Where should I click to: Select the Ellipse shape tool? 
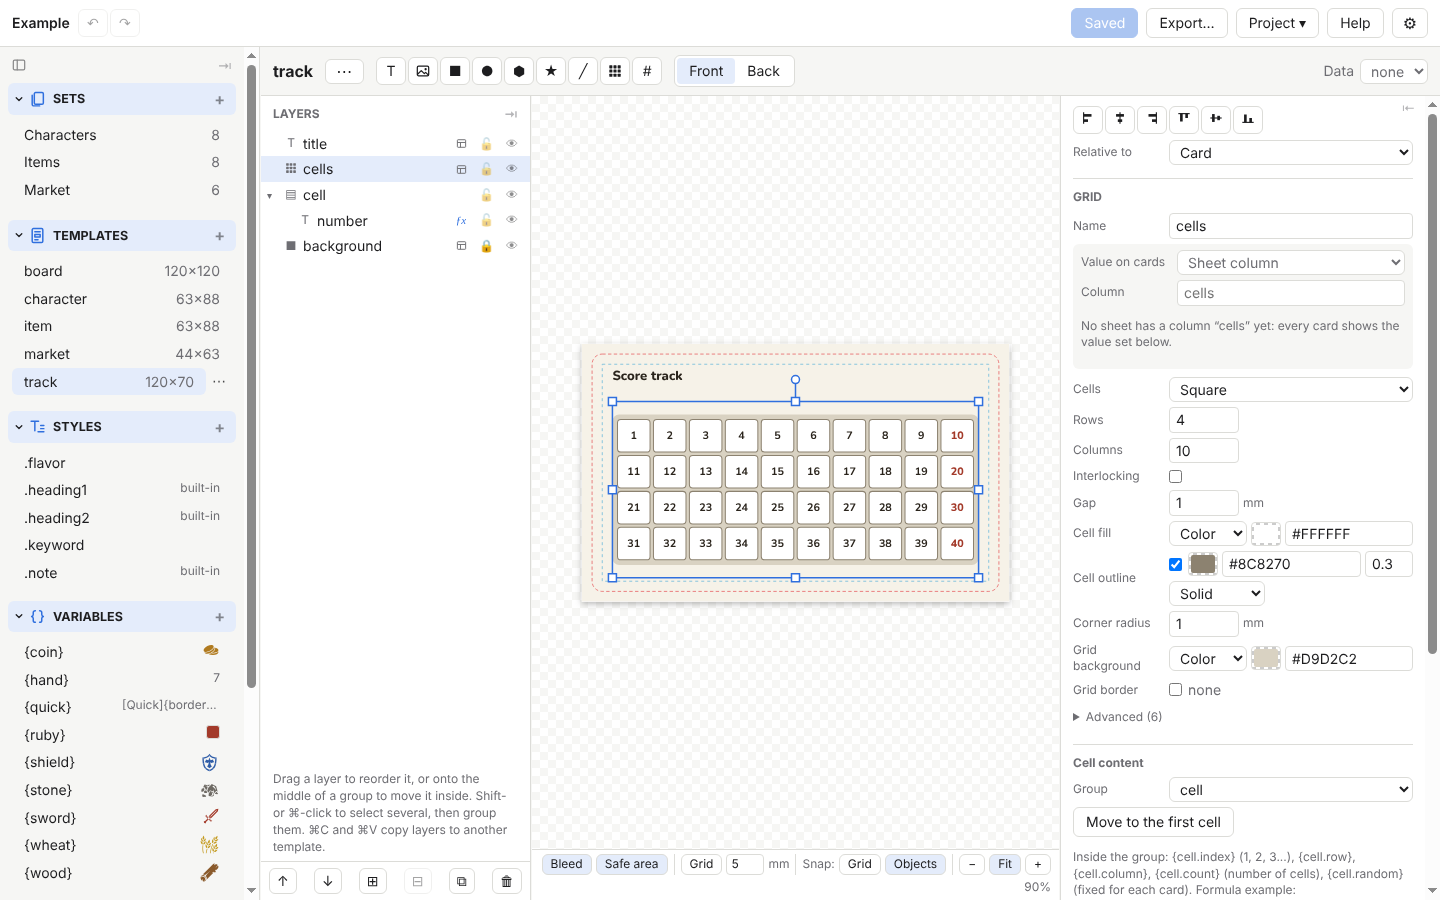pos(487,71)
